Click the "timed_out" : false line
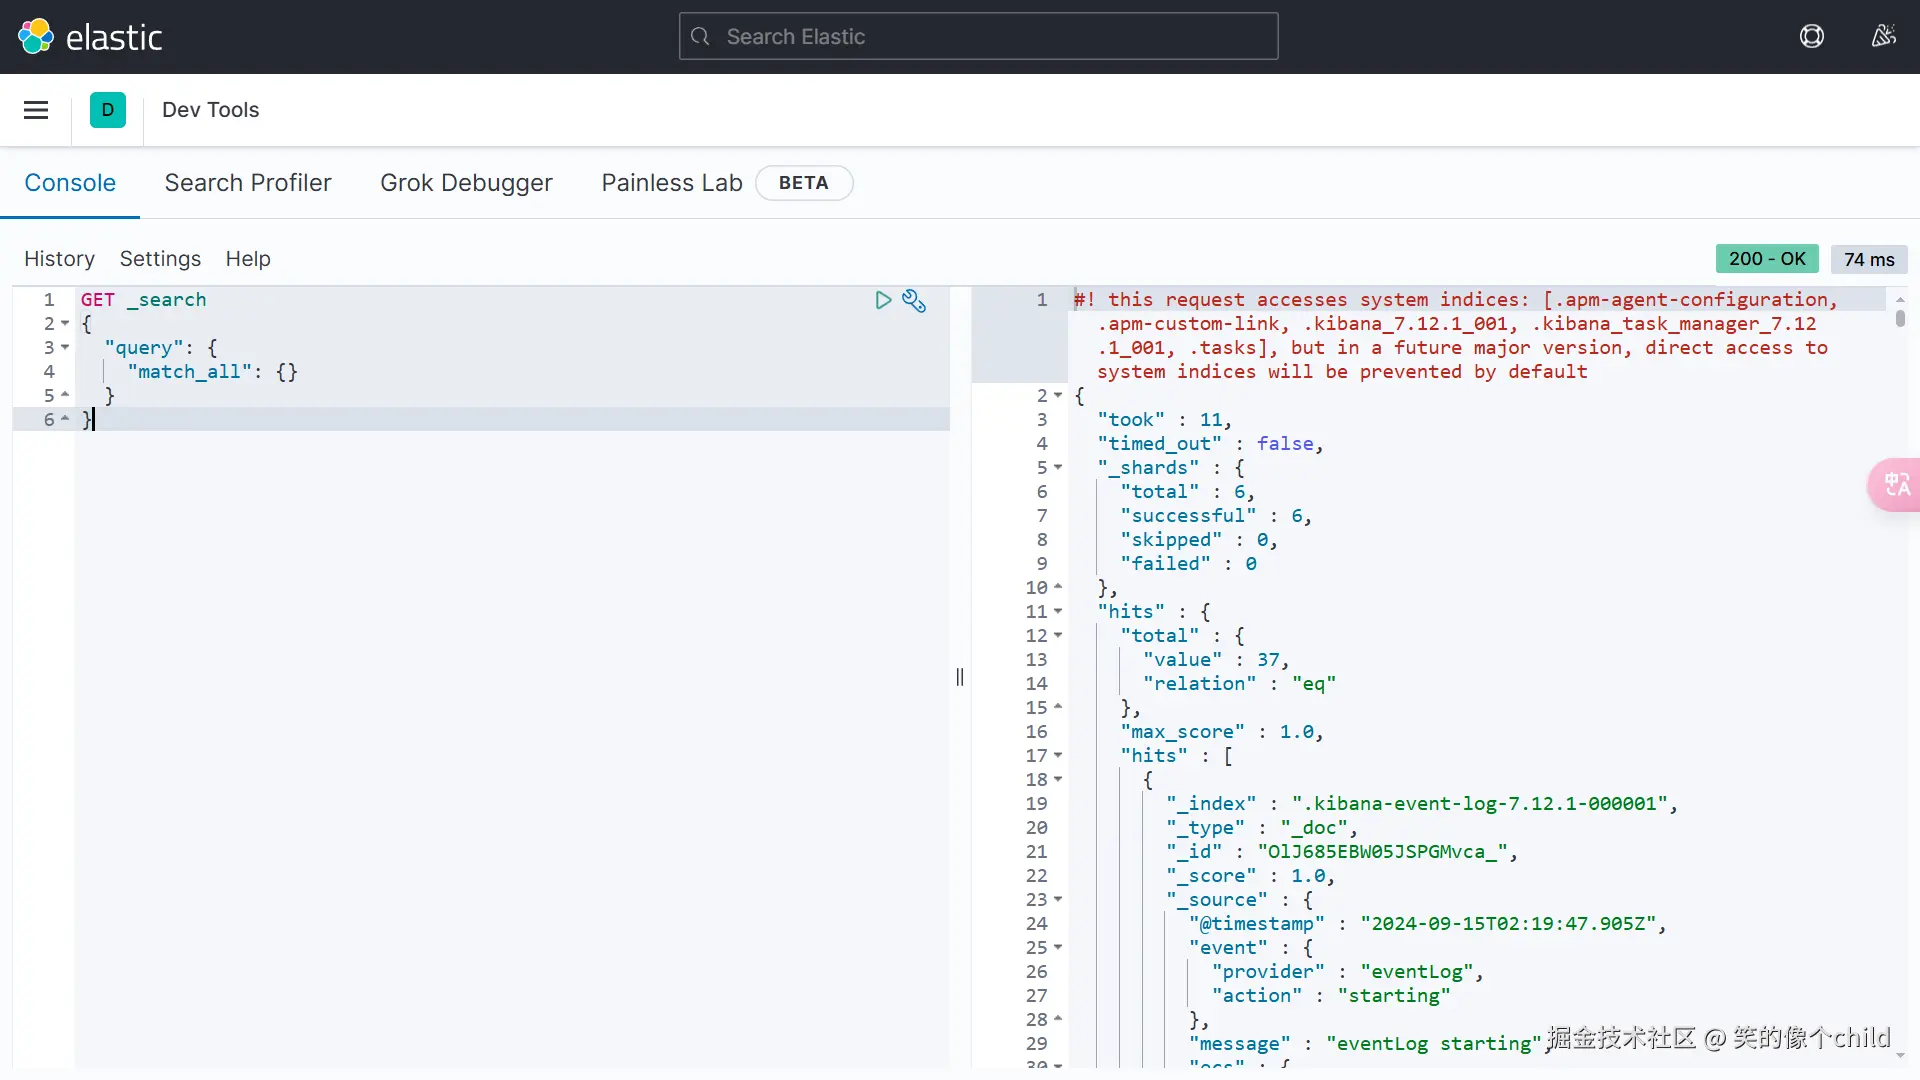The image size is (1920, 1080). click(1210, 444)
